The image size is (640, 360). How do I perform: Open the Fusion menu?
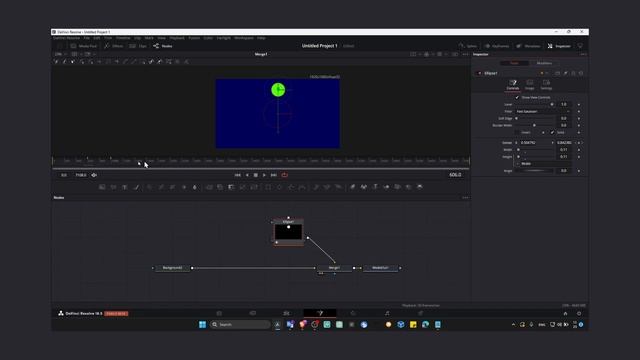pos(194,38)
